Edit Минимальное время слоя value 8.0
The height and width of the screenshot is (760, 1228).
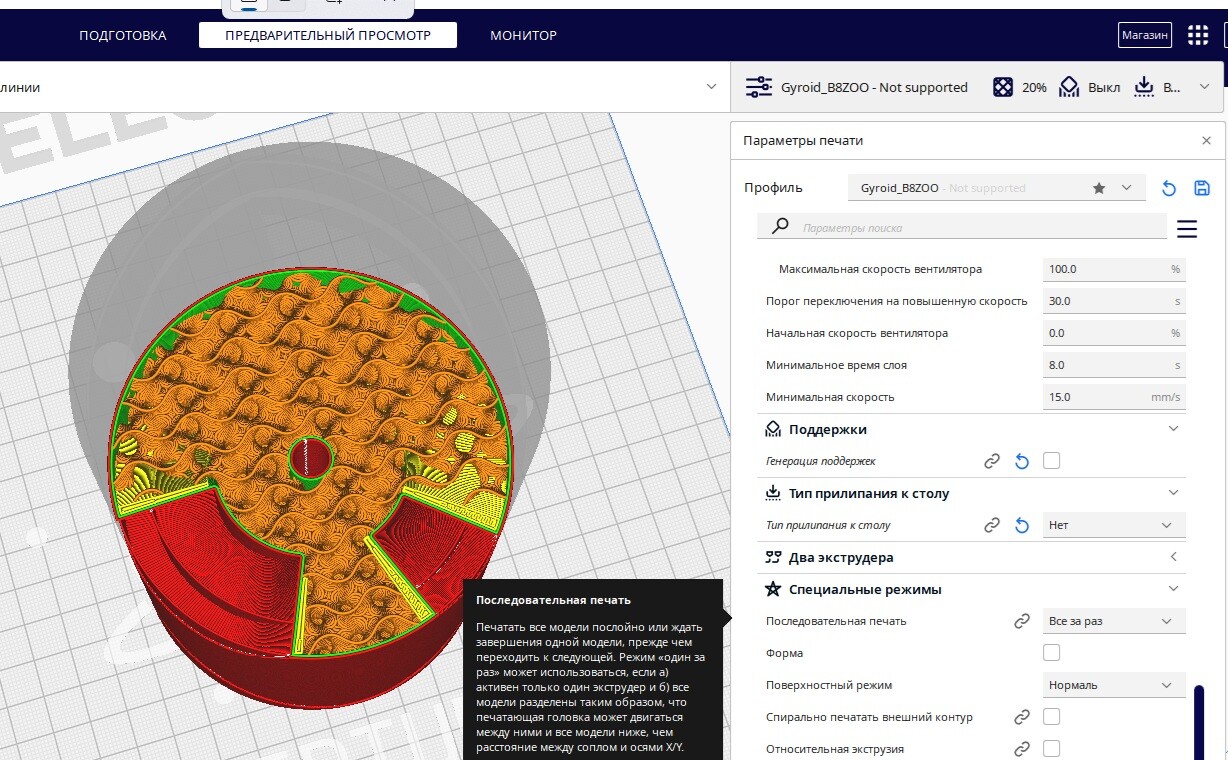tap(1114, 365)
